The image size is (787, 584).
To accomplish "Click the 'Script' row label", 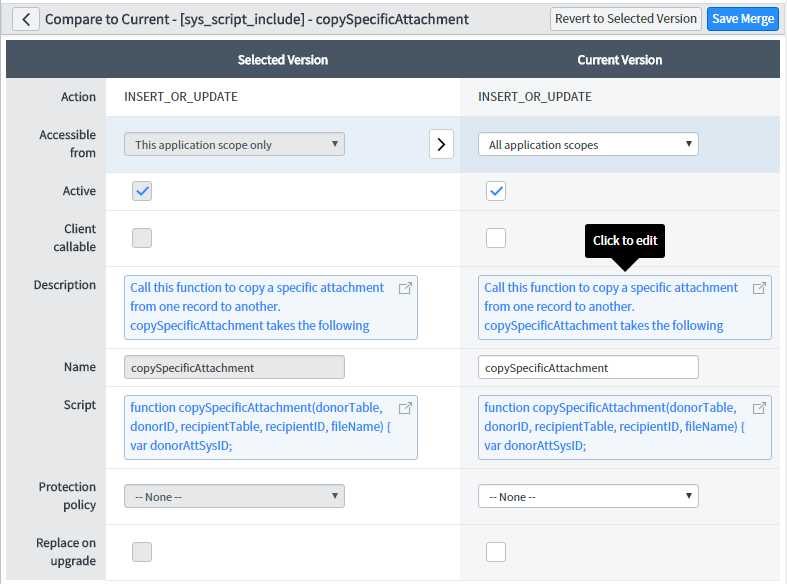I will (79, 405).
